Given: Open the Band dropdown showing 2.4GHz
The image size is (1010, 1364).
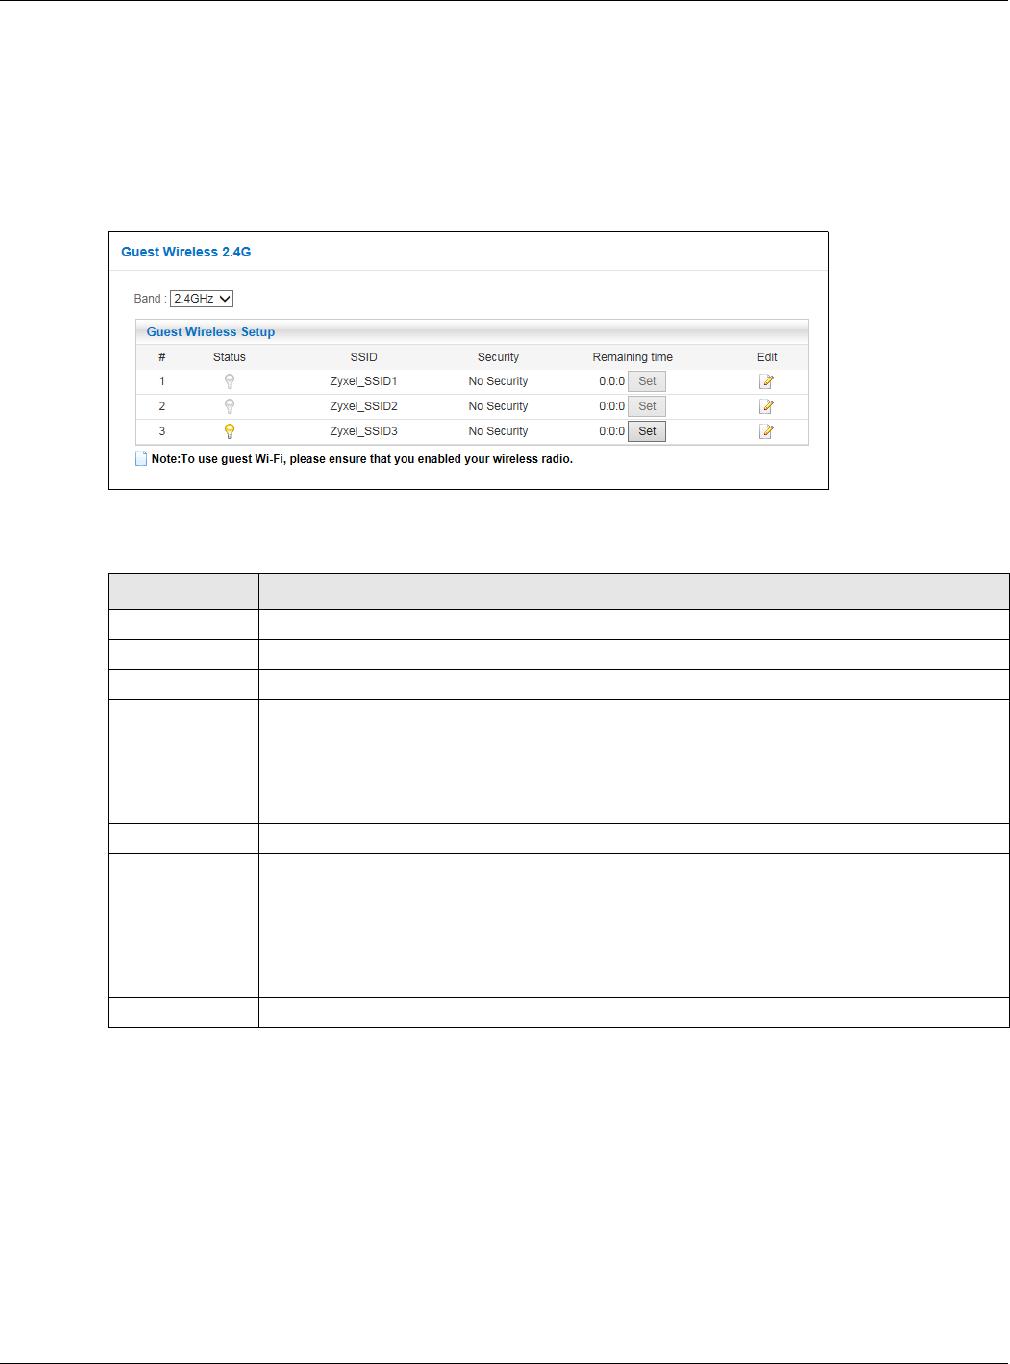Looking at the screenshot, I should coord(201,299).
